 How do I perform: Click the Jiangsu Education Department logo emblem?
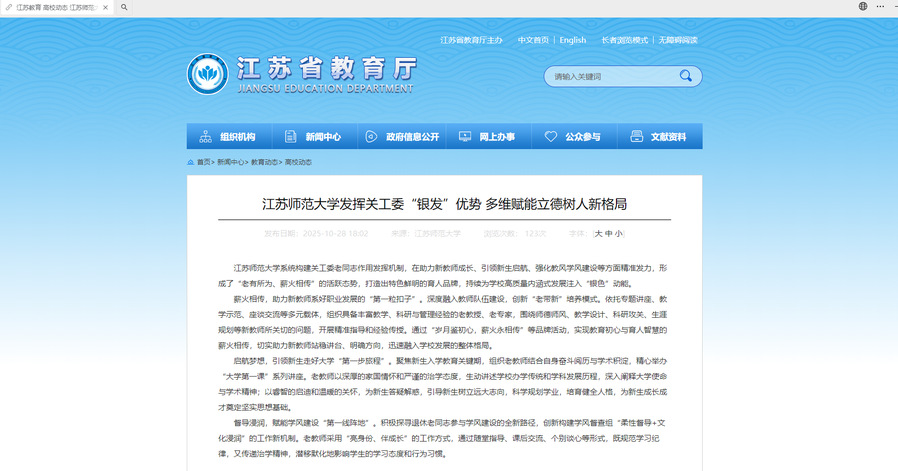[x=208, y=73]
